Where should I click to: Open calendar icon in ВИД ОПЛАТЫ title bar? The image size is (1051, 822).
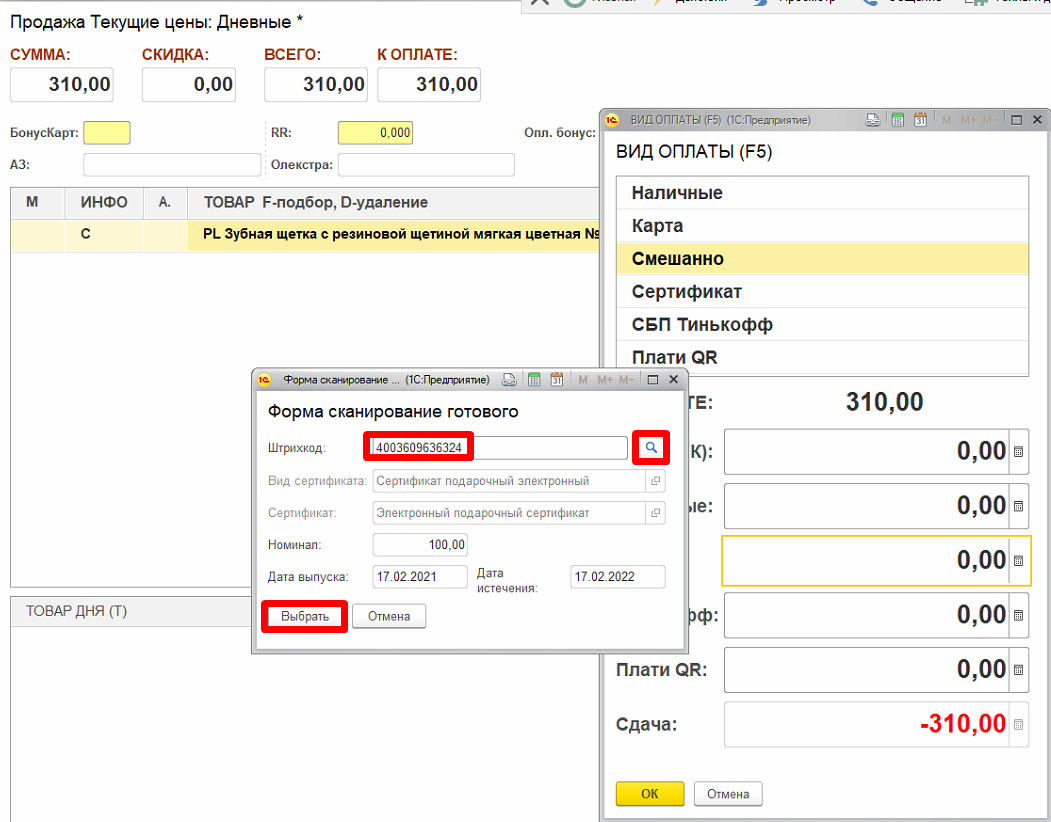pos(919,120)
